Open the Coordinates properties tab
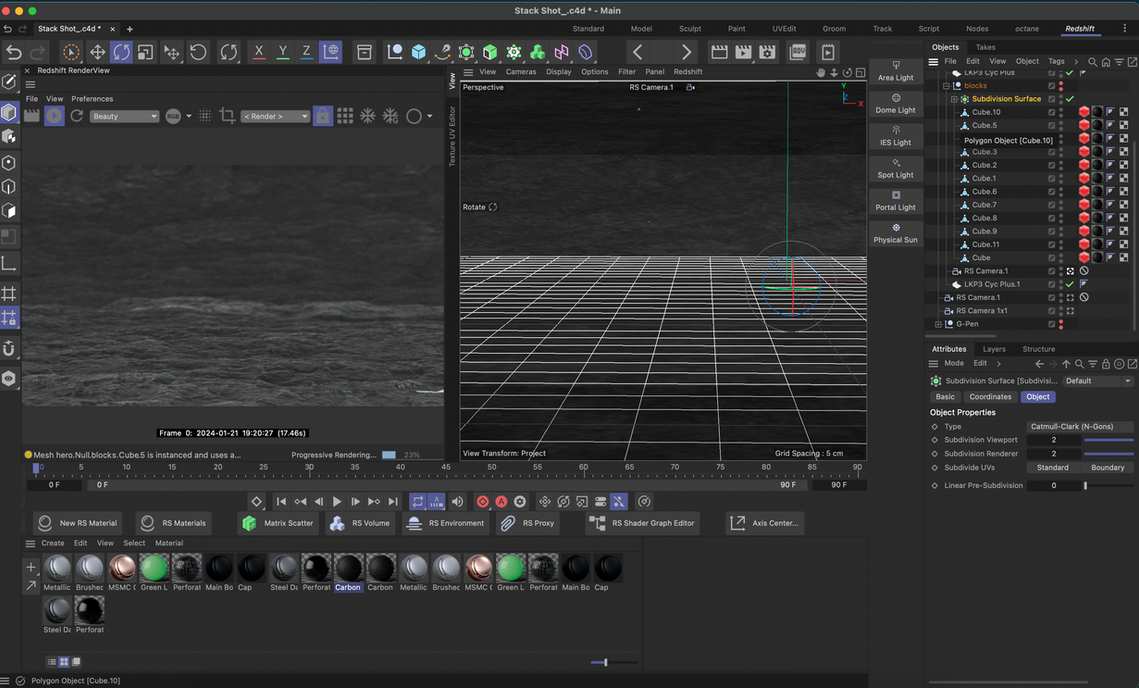 [990, 397]
